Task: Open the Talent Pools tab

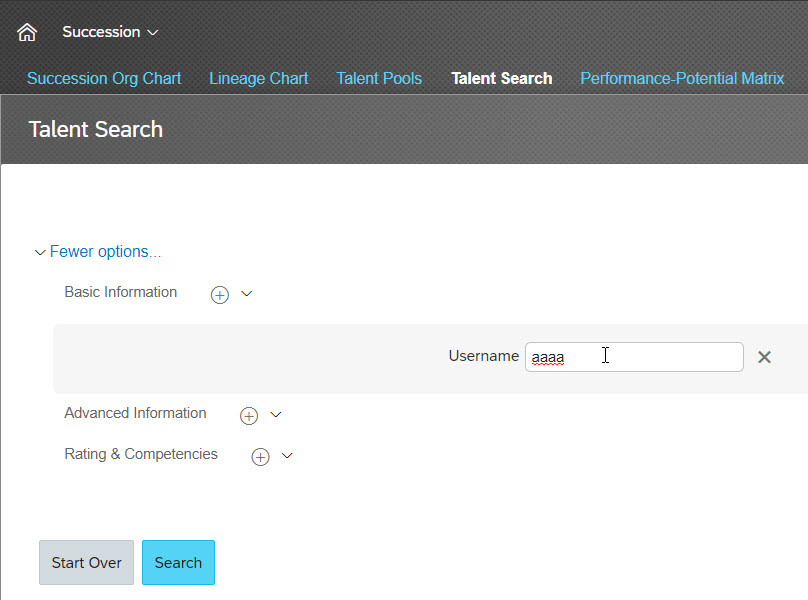Action: [379, 78]
